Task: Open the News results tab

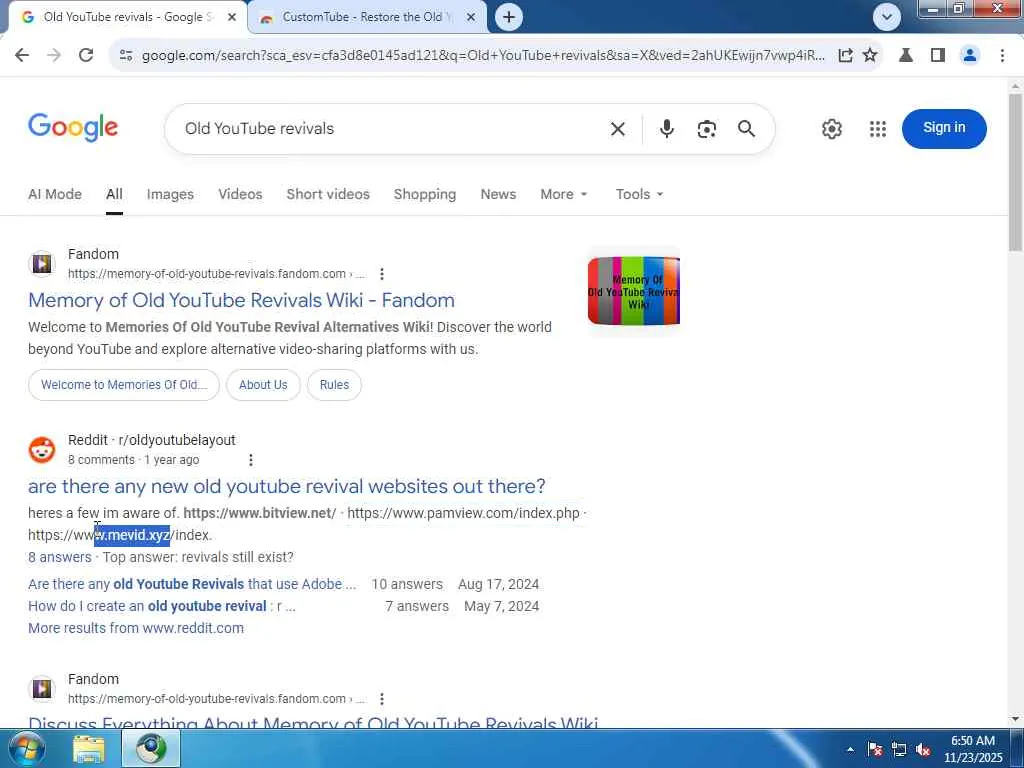Action: point(498,194)
